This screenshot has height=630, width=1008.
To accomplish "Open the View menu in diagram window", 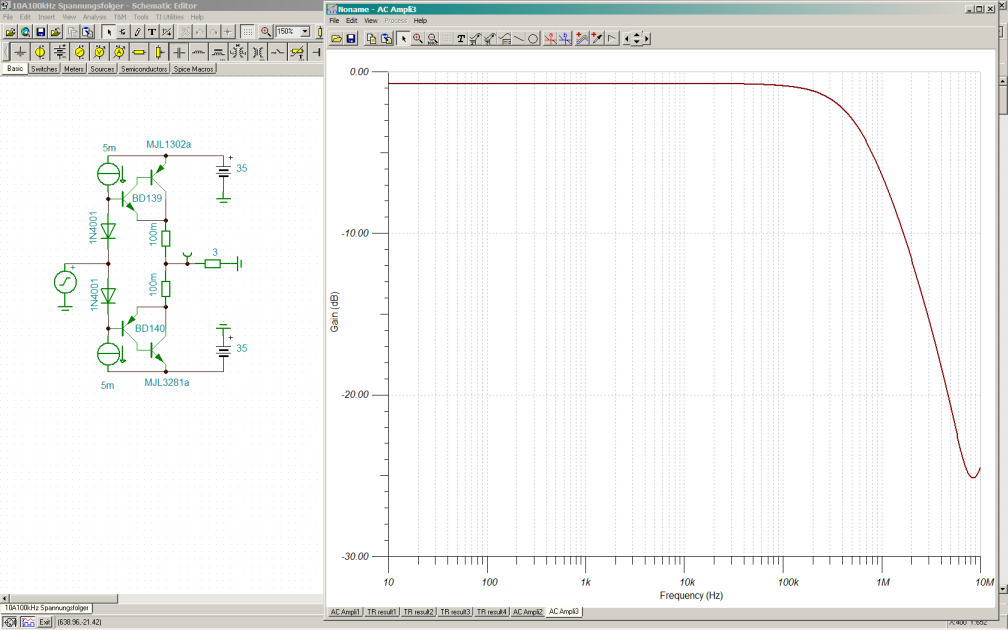I will tap(370, 20).
